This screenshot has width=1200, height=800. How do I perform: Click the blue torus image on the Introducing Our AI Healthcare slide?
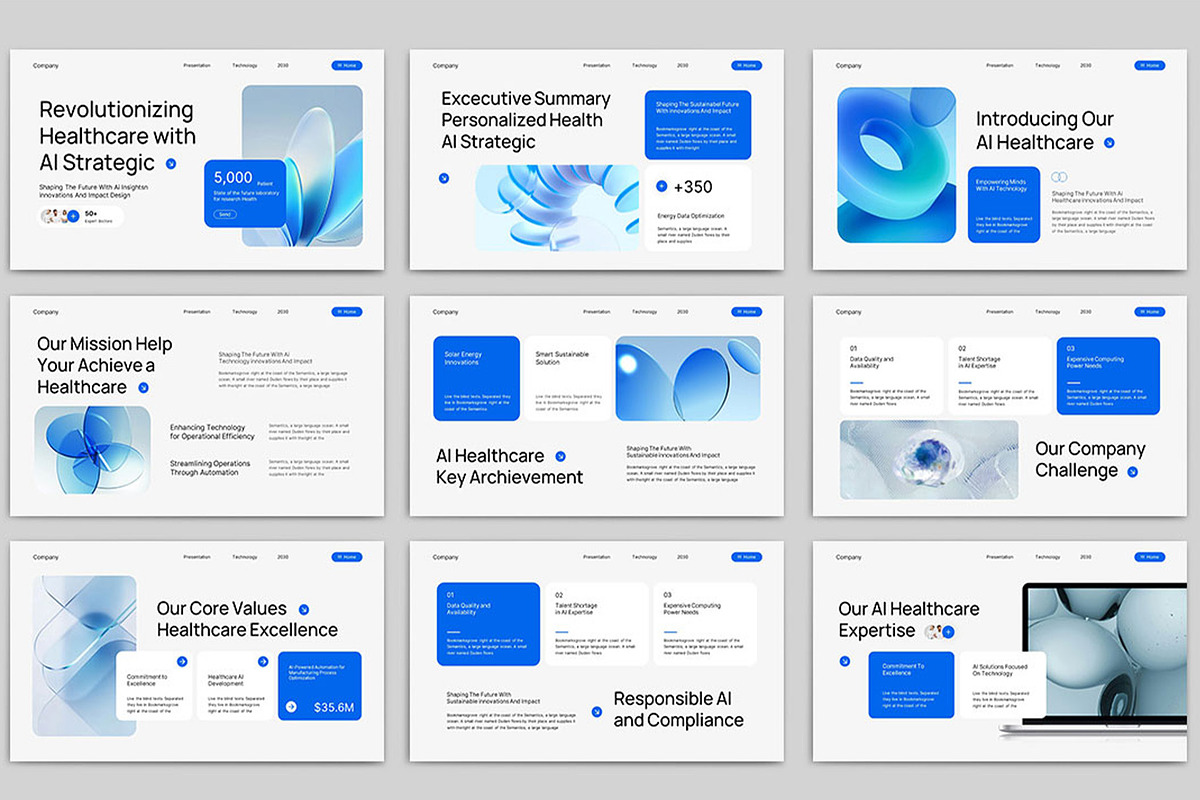(896, 165)
